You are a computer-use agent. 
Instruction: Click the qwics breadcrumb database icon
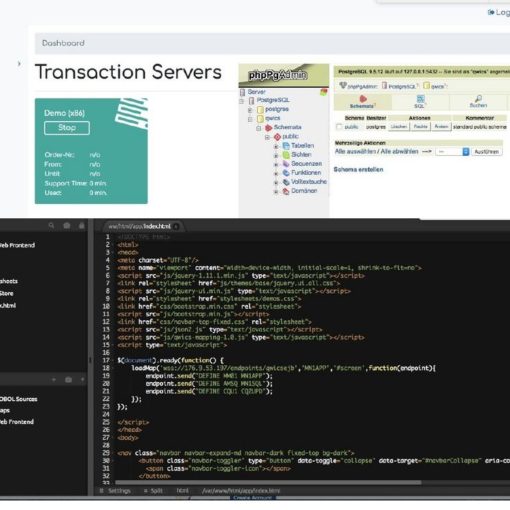426,86
